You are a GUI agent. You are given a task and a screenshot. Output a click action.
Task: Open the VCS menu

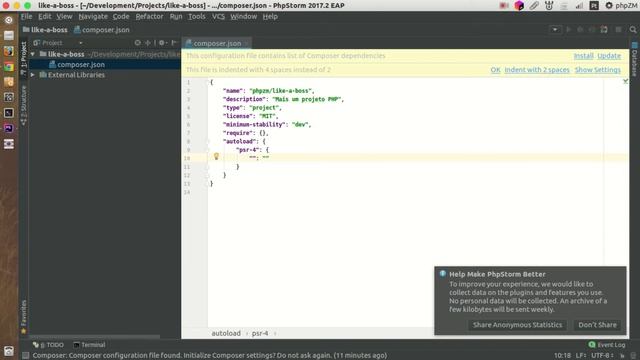(218, 16)
